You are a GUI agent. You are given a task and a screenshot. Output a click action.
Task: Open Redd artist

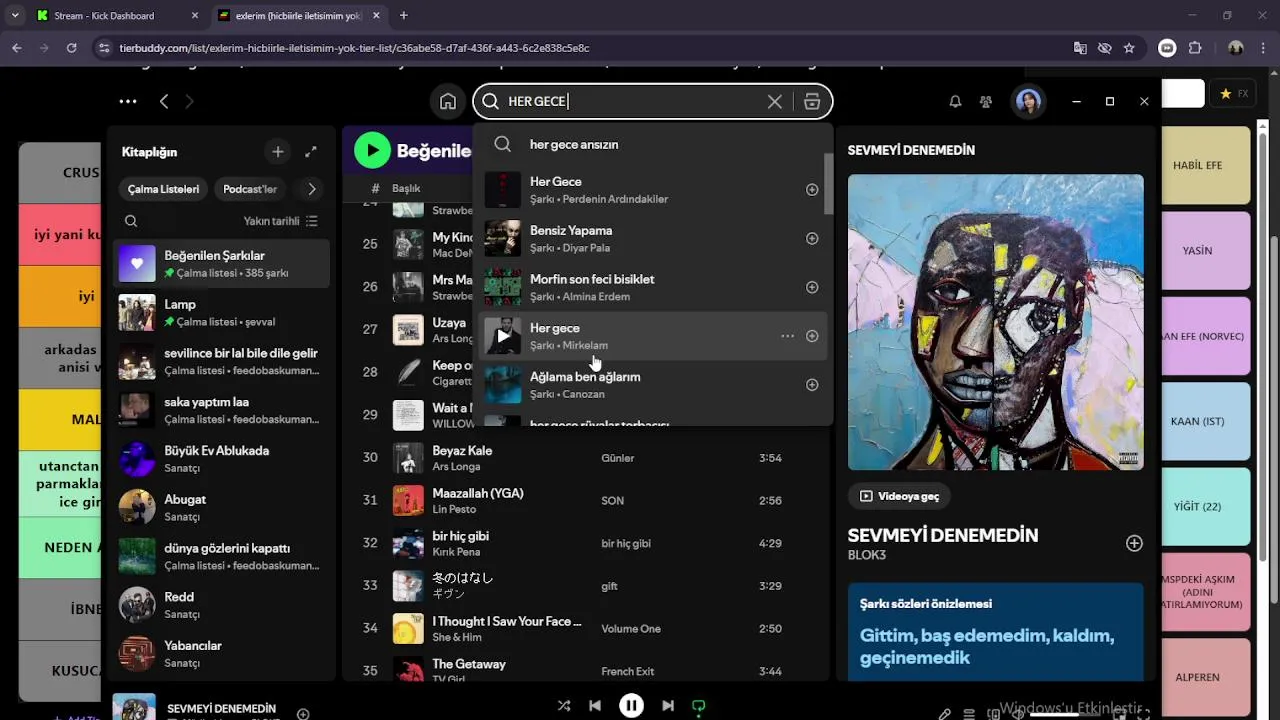pyautogui.click(x=221, y=605)
